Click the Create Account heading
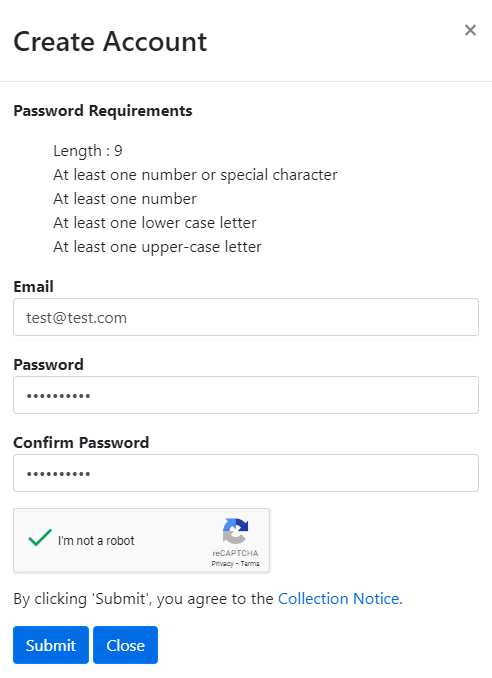Viewport: 492px width, 678px height. 110,42
